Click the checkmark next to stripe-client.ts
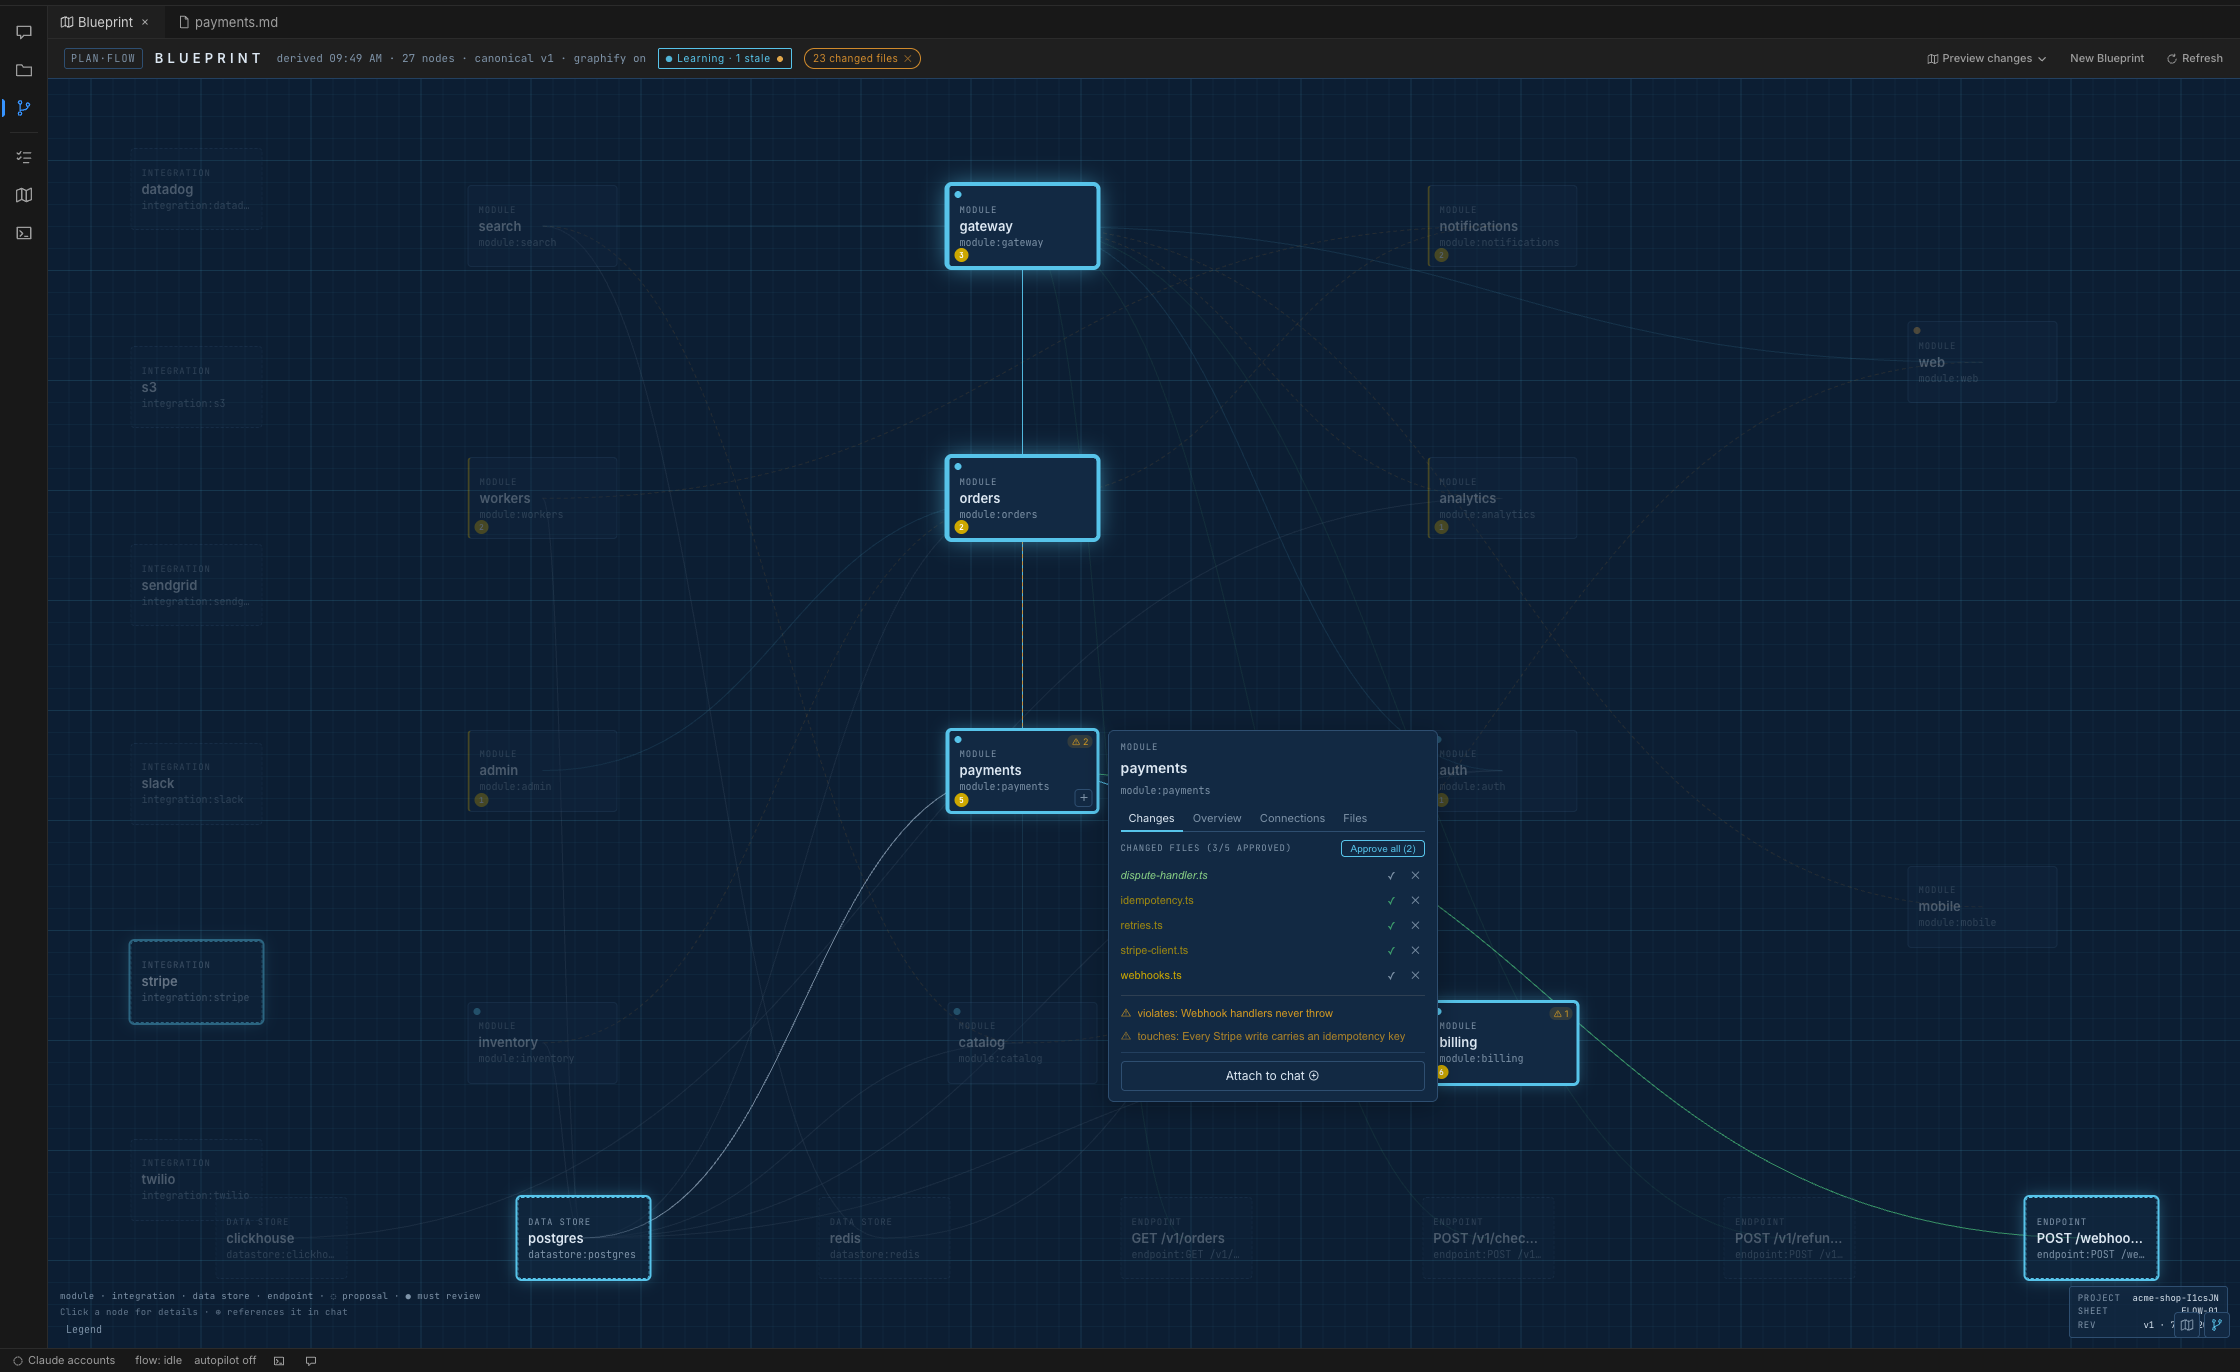2240x1372 pixels. (x=1391, y=951)
